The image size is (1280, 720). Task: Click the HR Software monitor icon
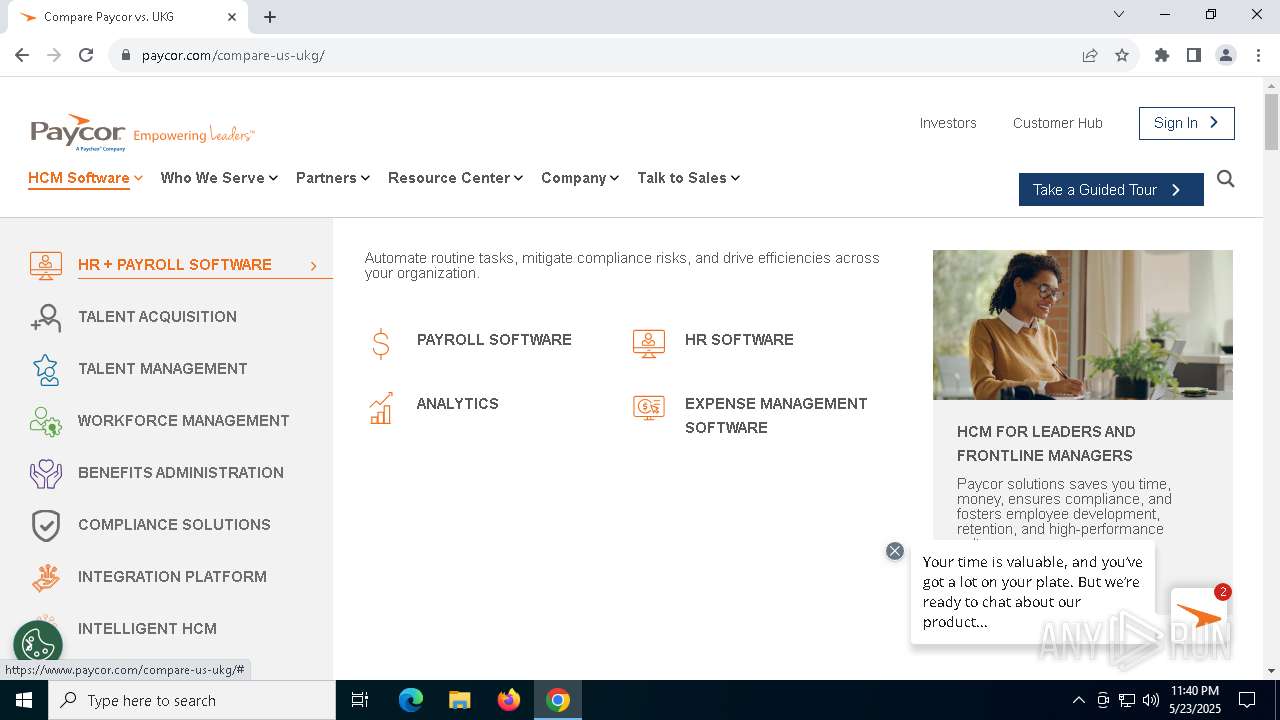point(649,343)
